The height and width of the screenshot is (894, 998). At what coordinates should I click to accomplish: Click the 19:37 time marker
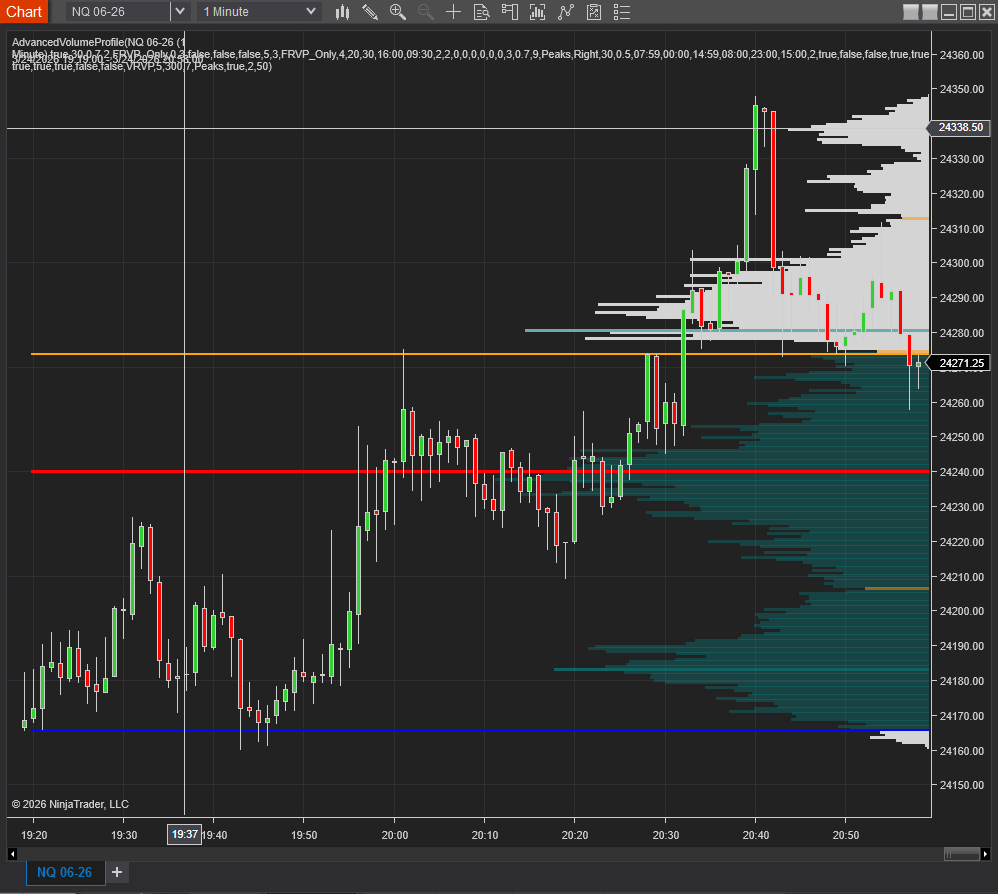[185, 834]
